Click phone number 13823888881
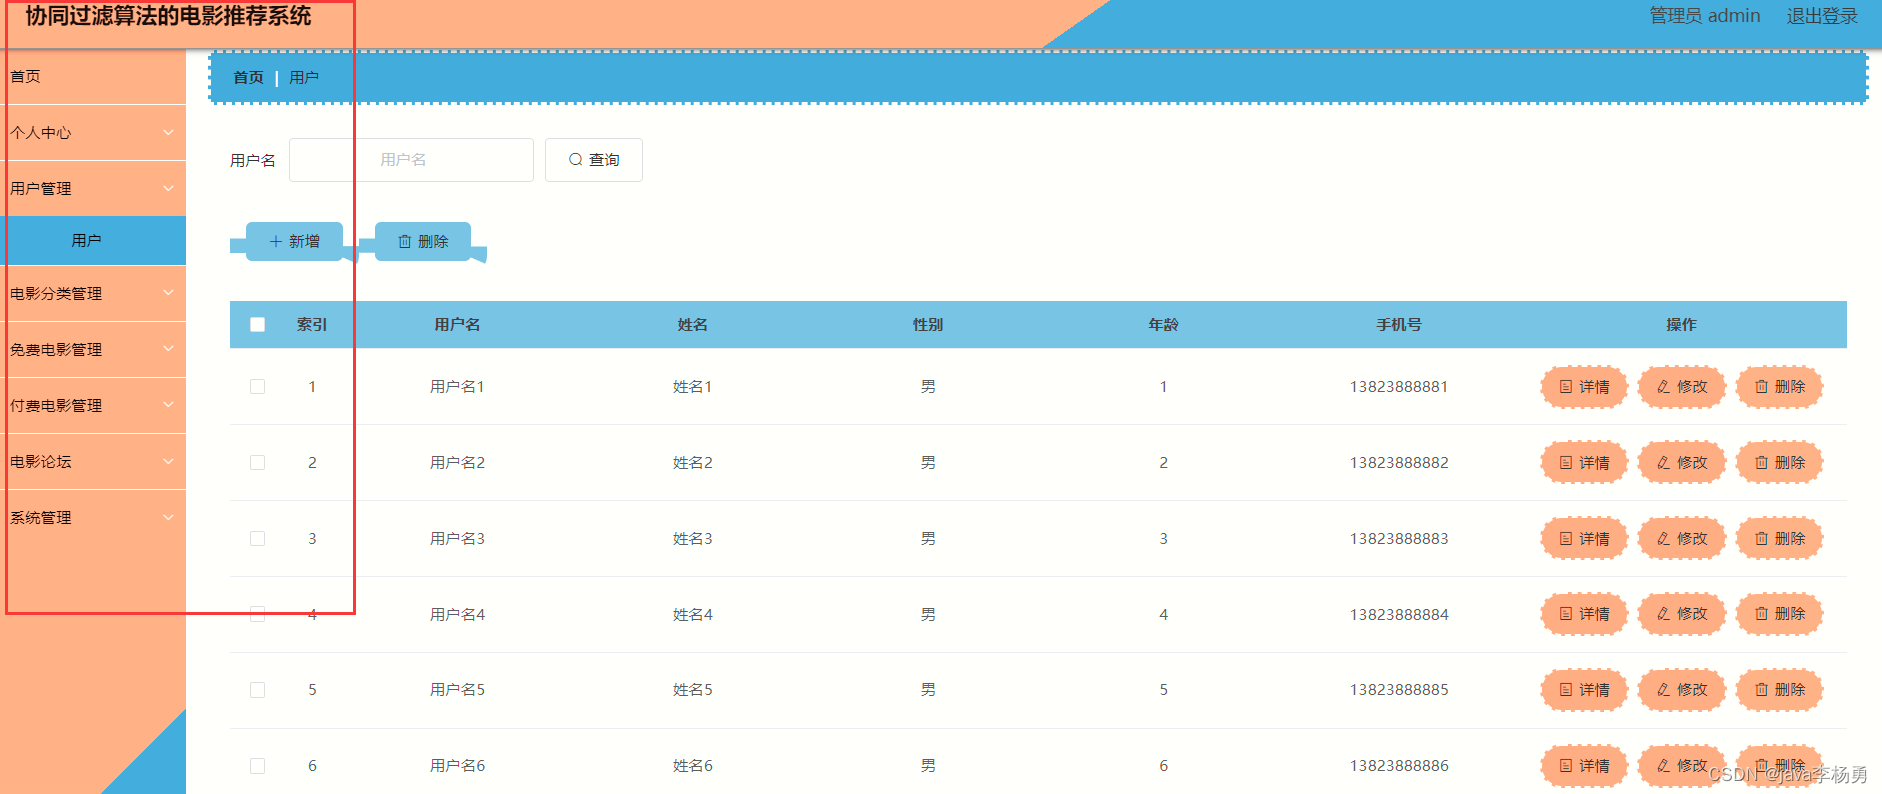 pos(1399,387)
